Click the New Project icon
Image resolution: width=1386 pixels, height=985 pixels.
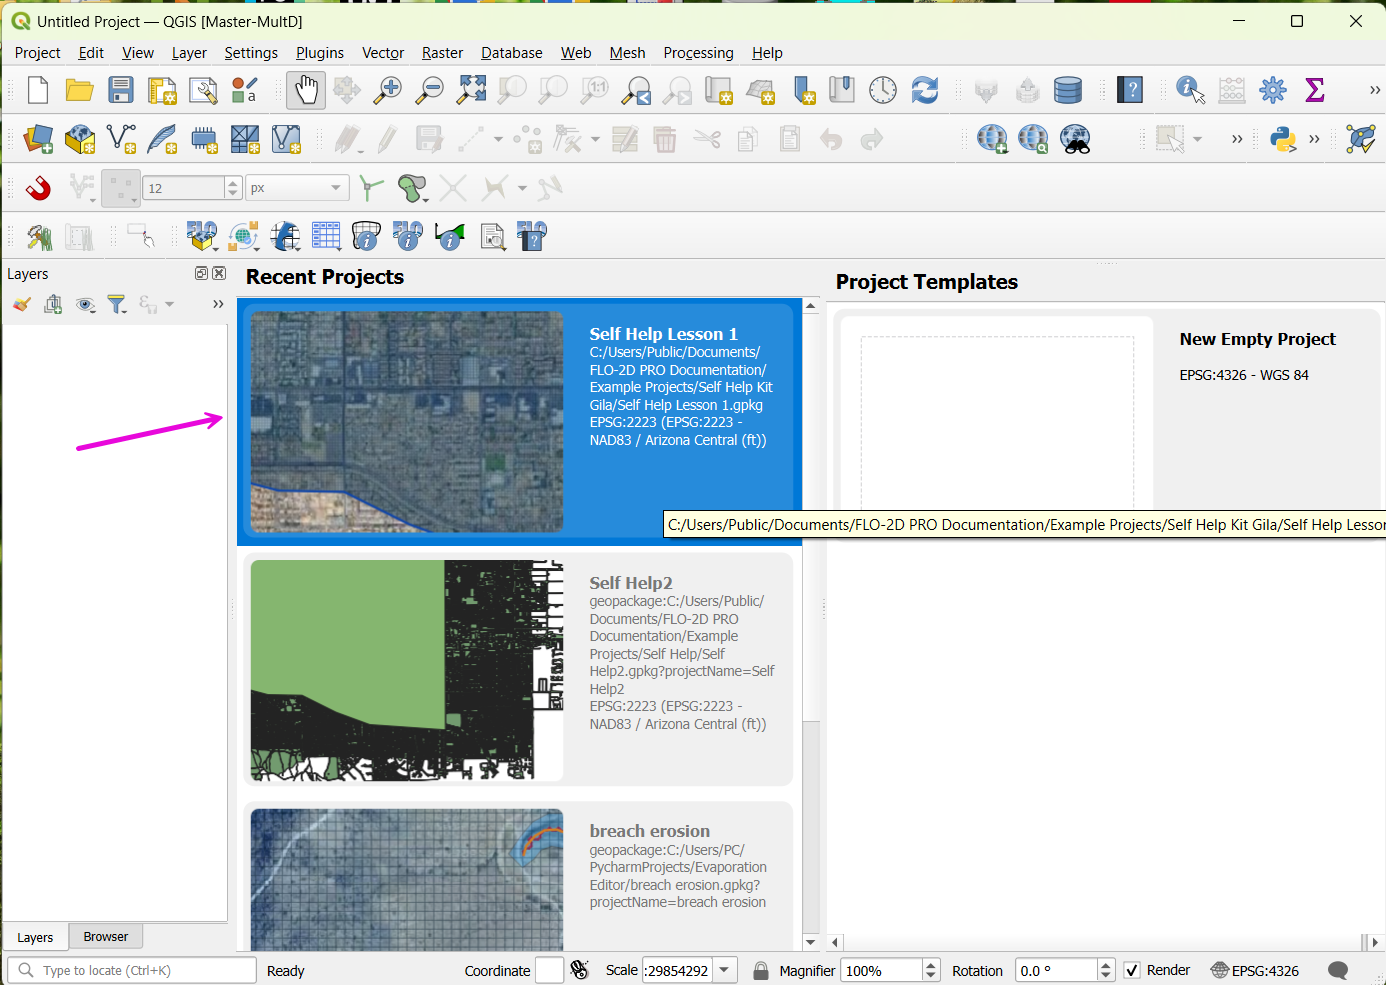[x=38, y=90]
